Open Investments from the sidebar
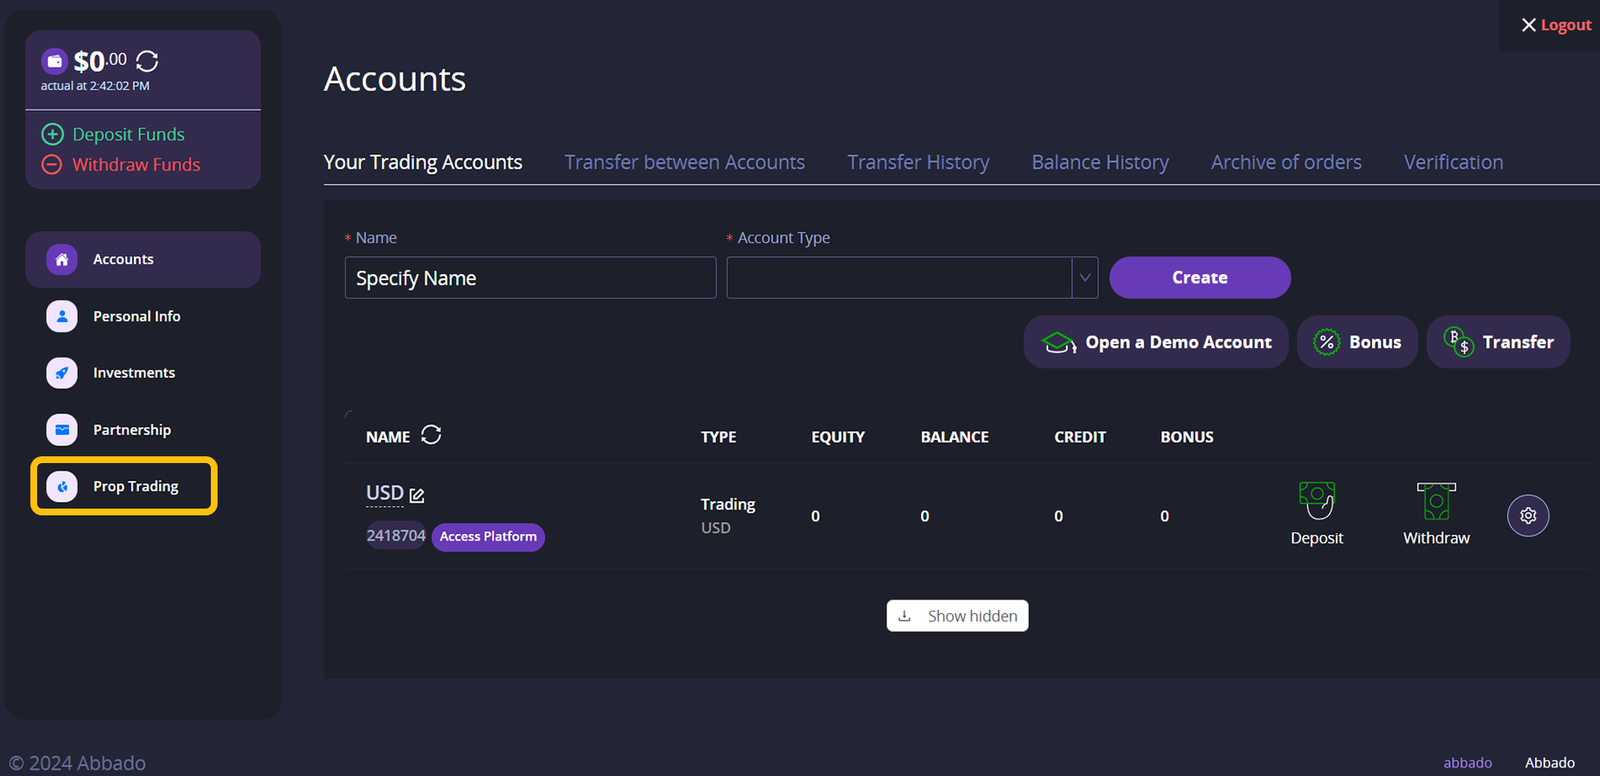The image size is (1600, 776). (133, 373)
